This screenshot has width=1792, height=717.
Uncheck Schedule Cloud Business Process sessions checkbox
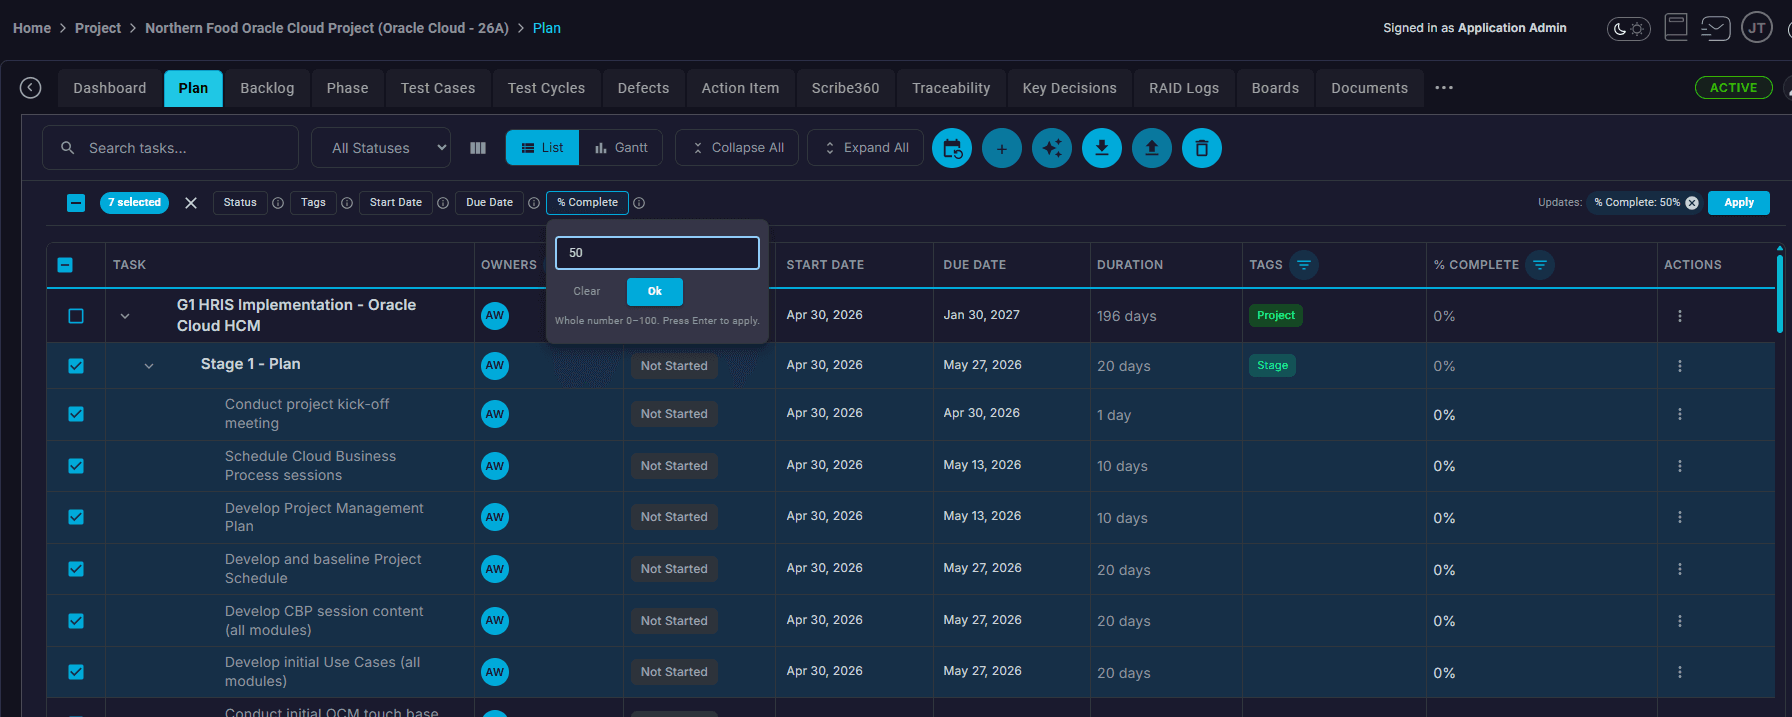pyautogui.click(x=76, y=466)
